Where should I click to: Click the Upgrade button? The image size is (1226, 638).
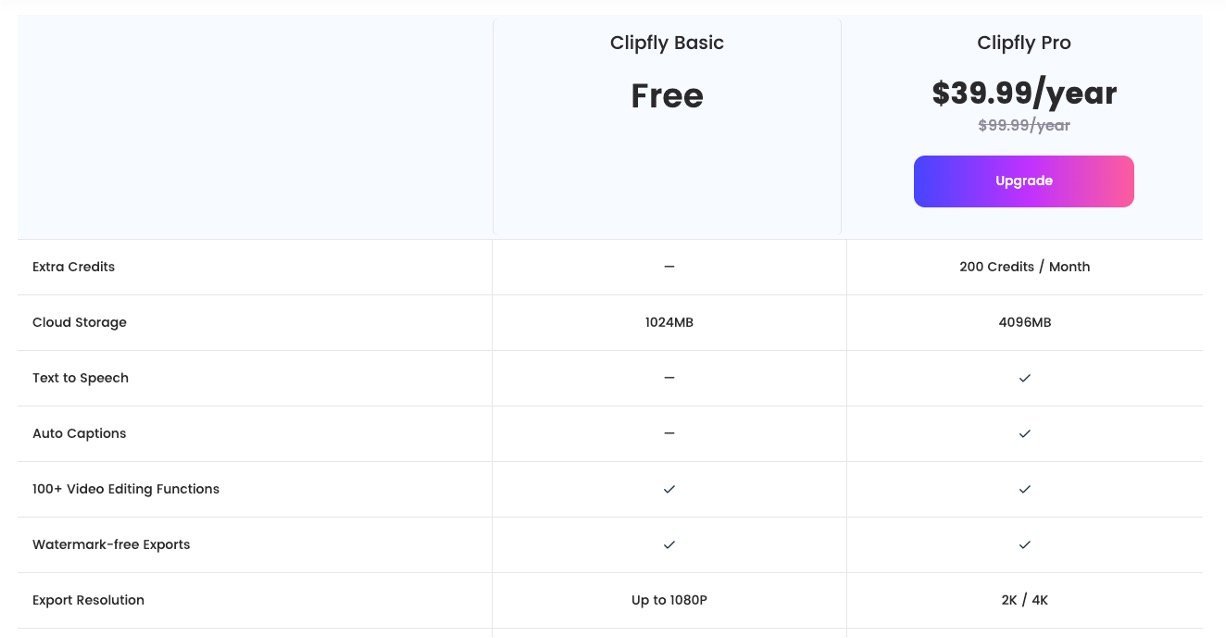1023,181
